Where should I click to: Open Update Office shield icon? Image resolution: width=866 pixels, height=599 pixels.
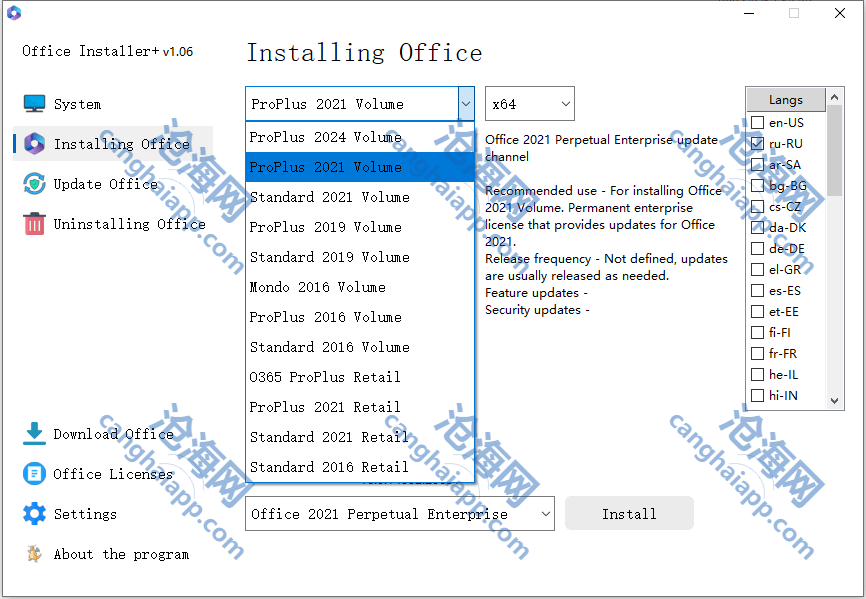(35, 184)
